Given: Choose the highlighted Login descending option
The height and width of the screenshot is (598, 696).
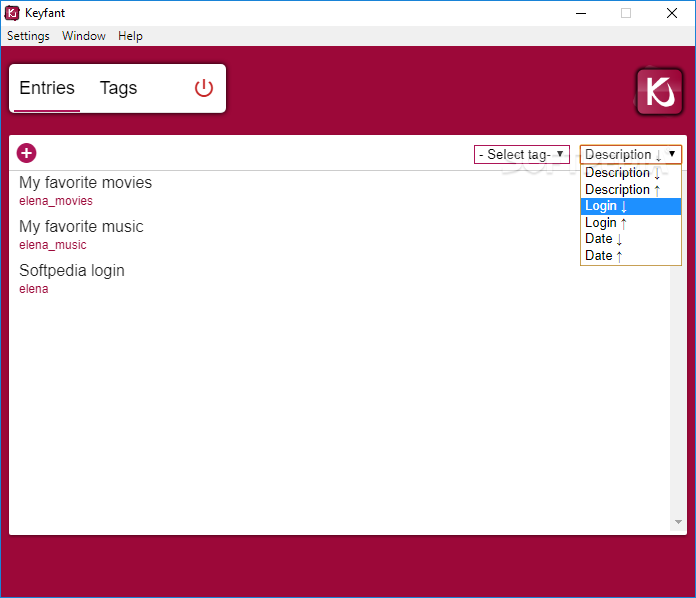Looking at the screenshot, I should tap(631, 206).
